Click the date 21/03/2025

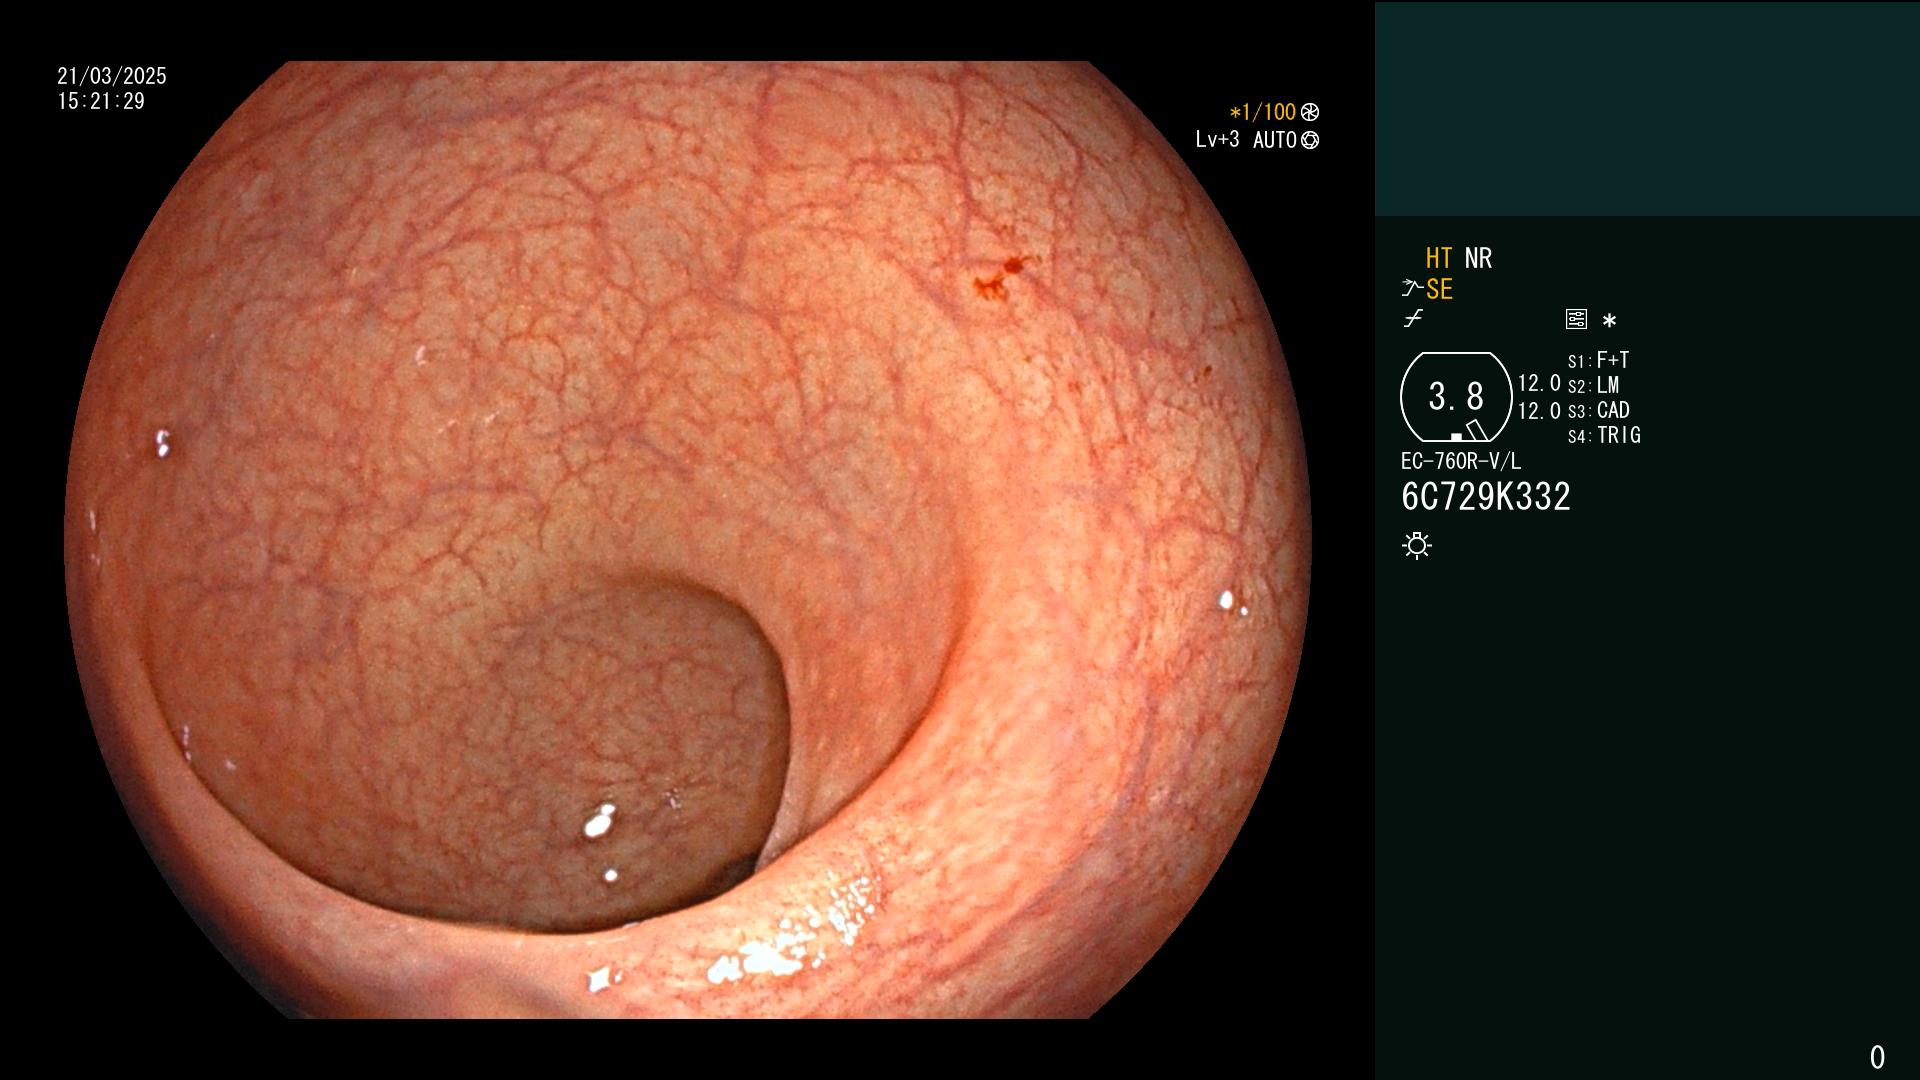pos(112,76)
